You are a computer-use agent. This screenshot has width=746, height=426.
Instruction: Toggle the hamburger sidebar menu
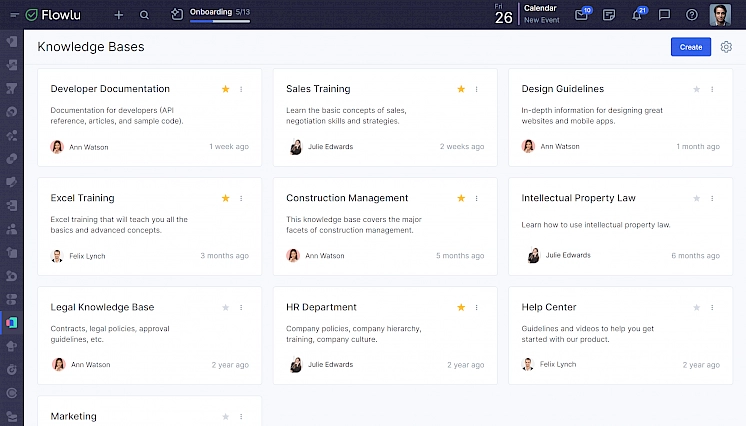tap(12, 15)
